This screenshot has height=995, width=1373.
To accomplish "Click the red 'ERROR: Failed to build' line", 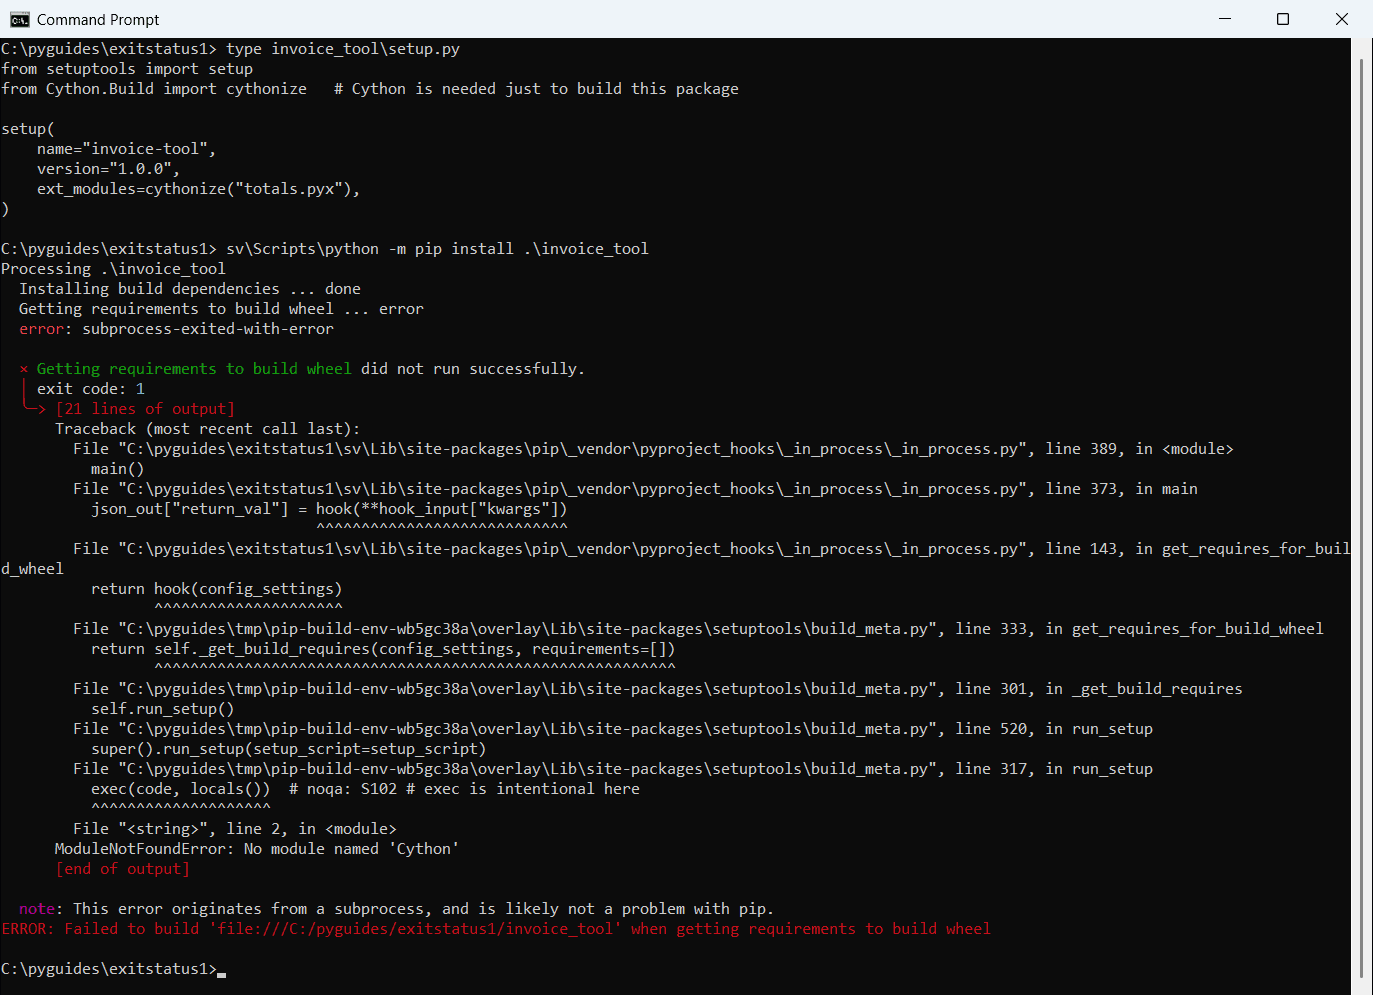I will point(496,929).
